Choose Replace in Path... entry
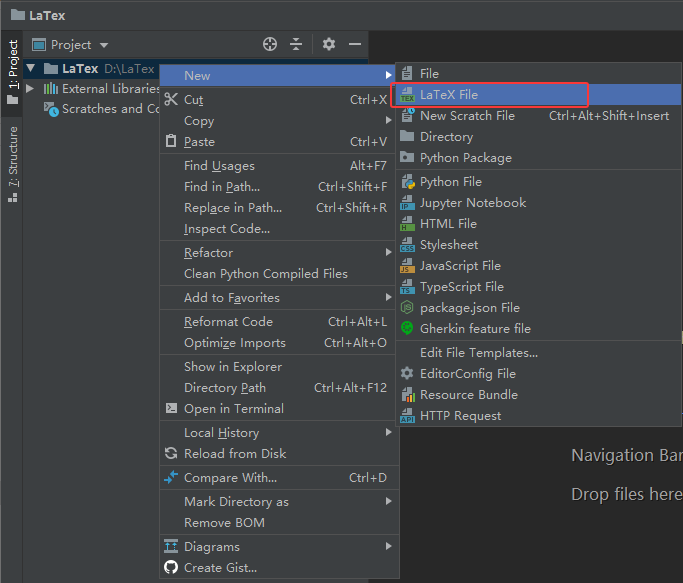 pos(277,207)
